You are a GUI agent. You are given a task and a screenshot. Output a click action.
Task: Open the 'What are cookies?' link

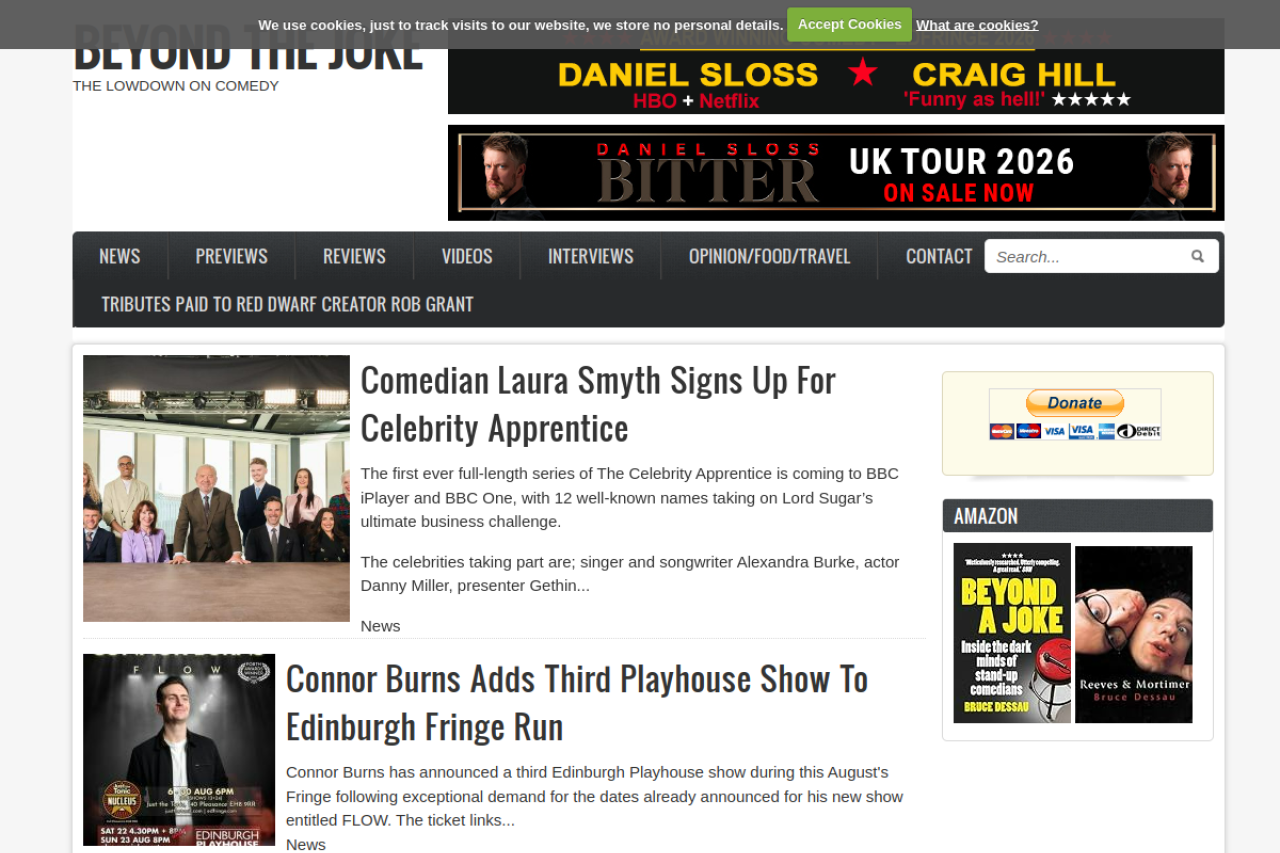pos(977,25)
